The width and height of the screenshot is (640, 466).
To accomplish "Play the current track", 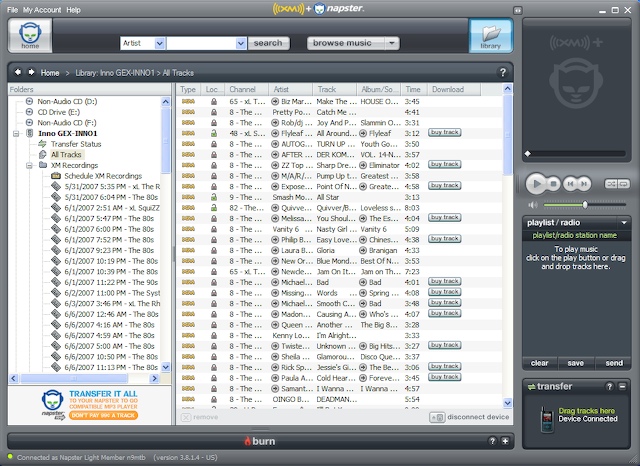I will pos(536,184).
